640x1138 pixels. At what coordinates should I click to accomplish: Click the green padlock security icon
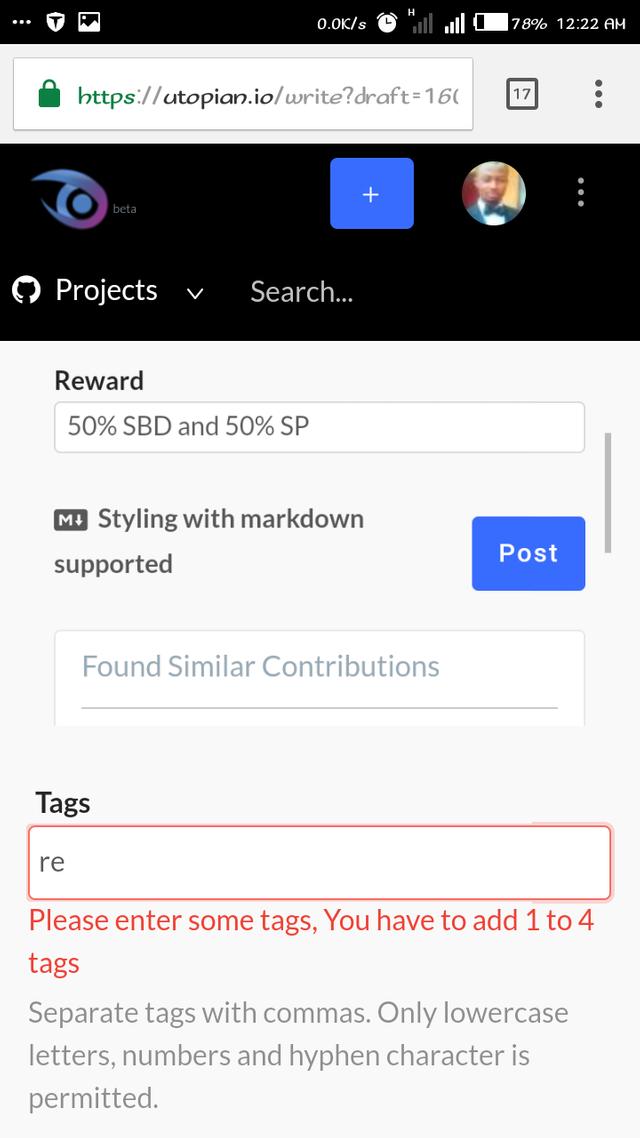pos(49,96)
